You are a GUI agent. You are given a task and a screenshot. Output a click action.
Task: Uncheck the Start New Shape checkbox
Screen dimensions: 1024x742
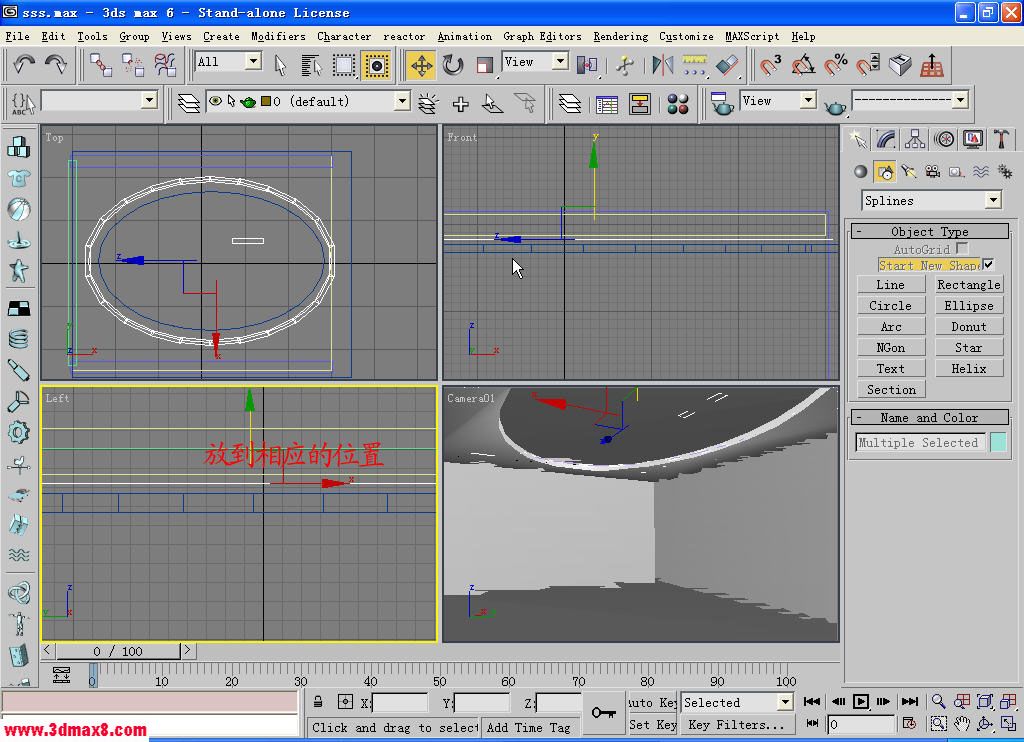(x=988, y=265)
